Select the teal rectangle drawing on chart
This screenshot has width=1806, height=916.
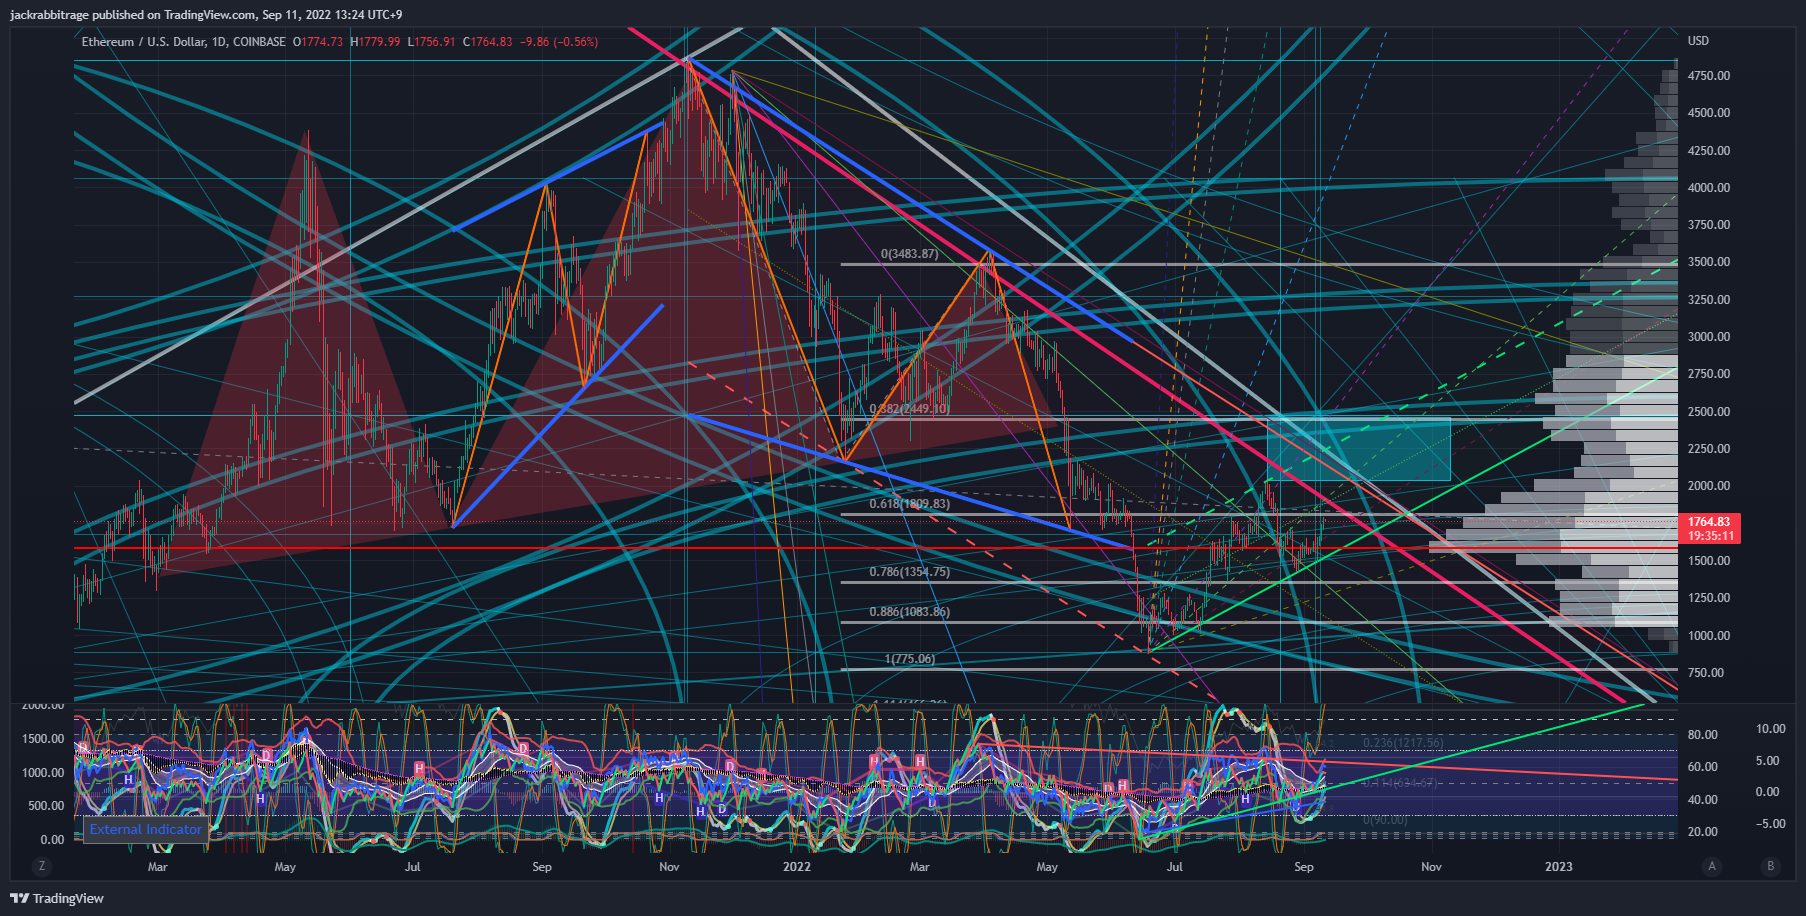click(1358, 449)
